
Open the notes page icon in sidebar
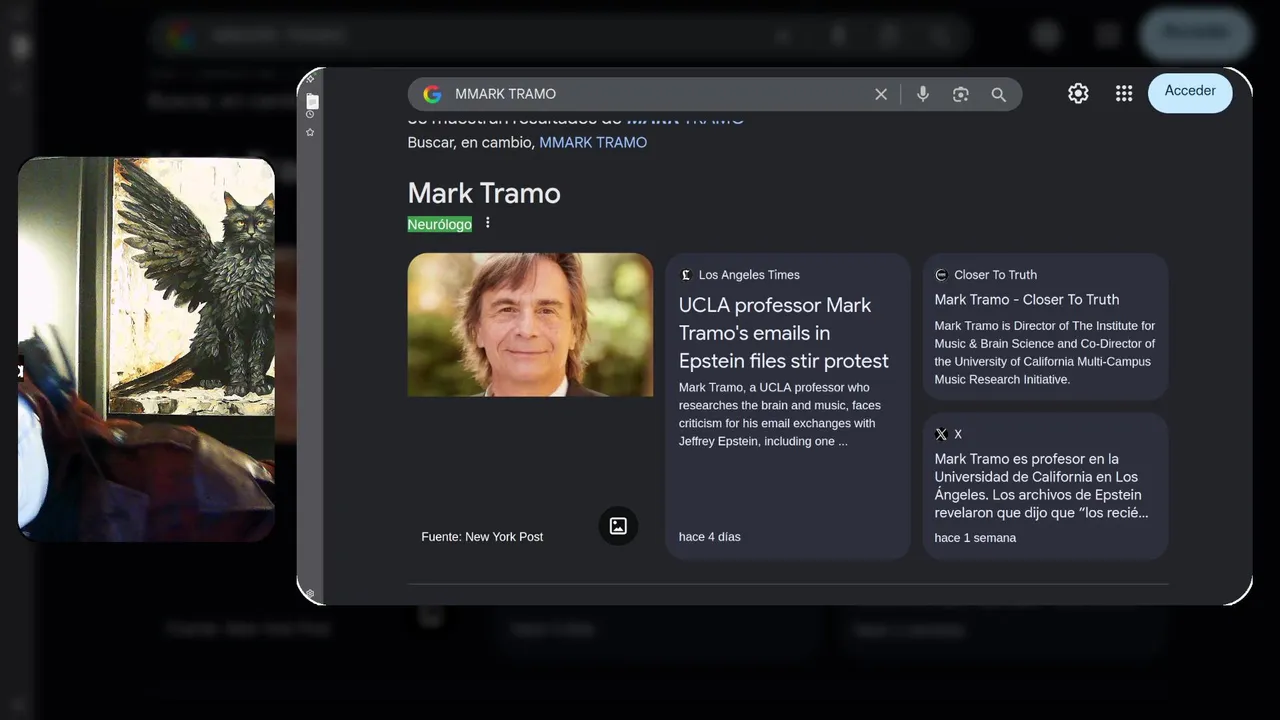pos(312,101)
